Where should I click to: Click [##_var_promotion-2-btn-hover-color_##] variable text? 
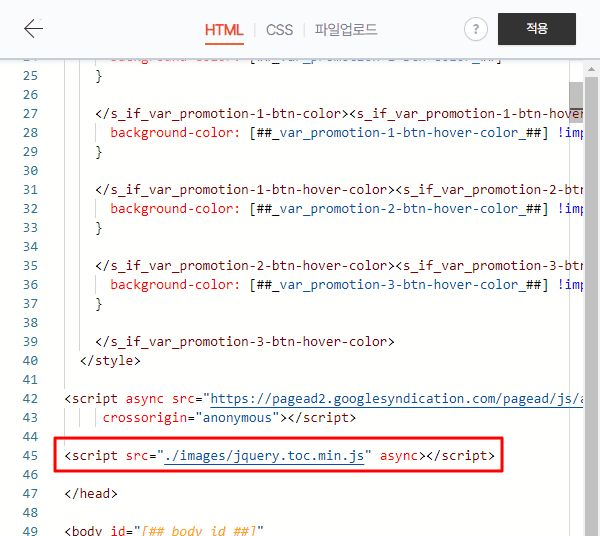(399, 209)
